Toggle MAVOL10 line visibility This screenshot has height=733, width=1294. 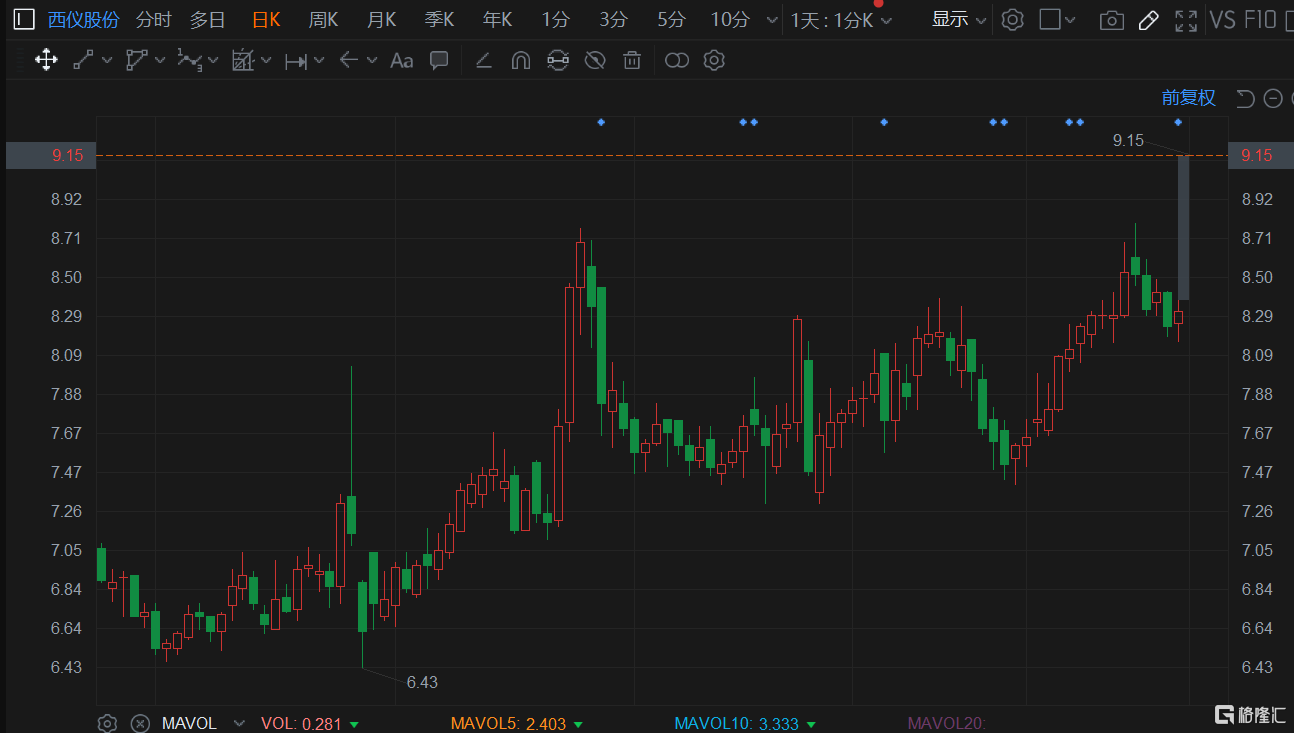pos(810,724)
